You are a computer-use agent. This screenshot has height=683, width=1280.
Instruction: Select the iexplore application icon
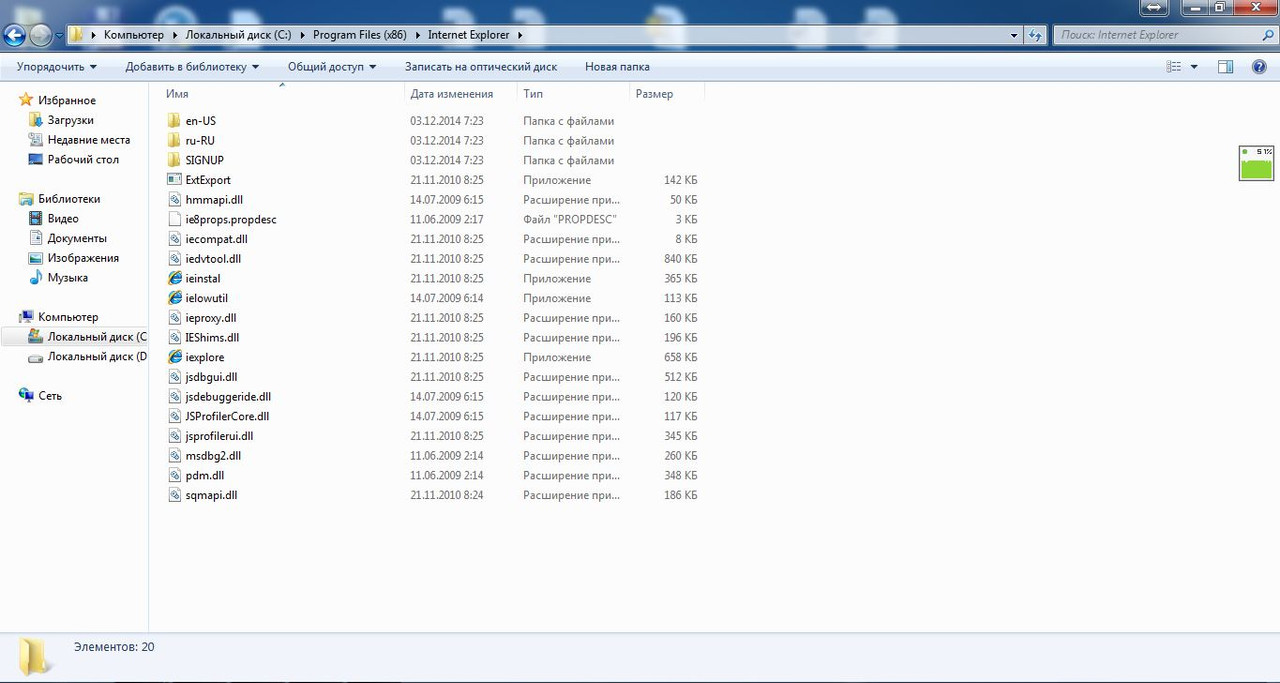(175, 357)
